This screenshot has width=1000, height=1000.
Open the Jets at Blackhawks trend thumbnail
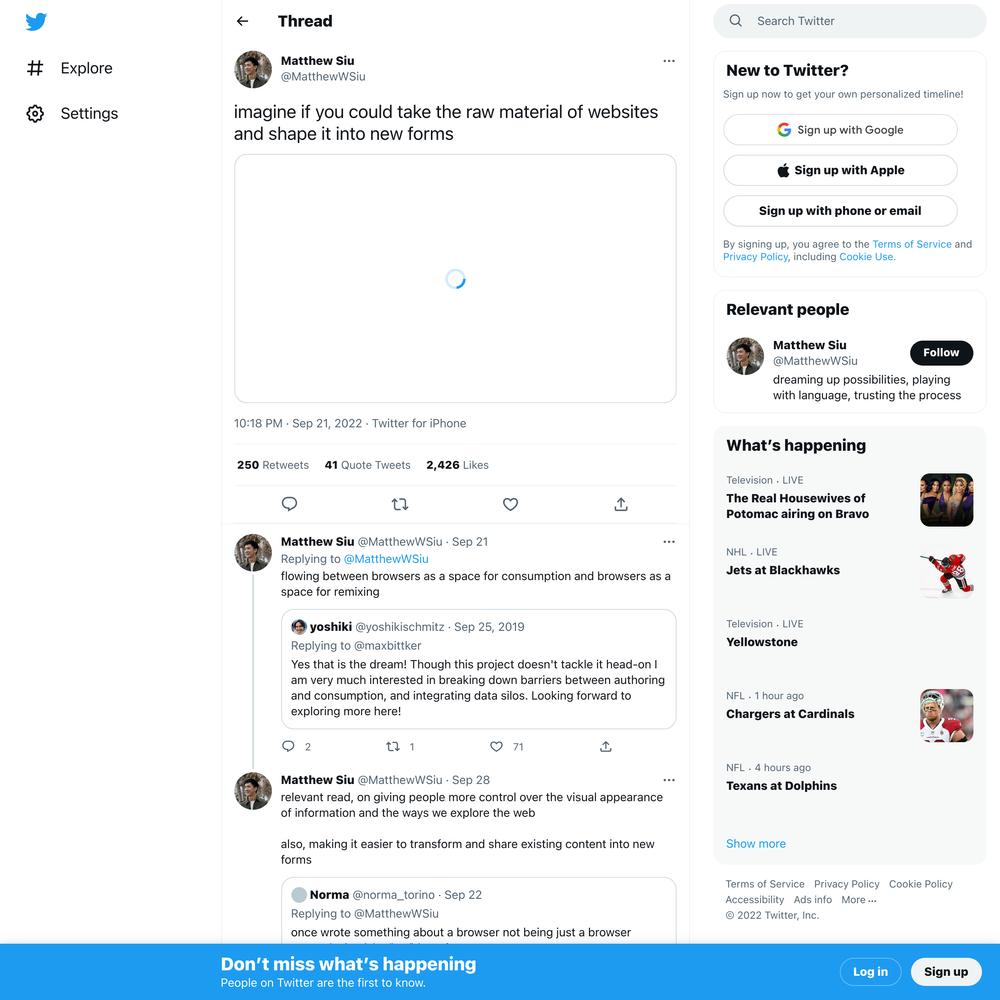(946, 571)
